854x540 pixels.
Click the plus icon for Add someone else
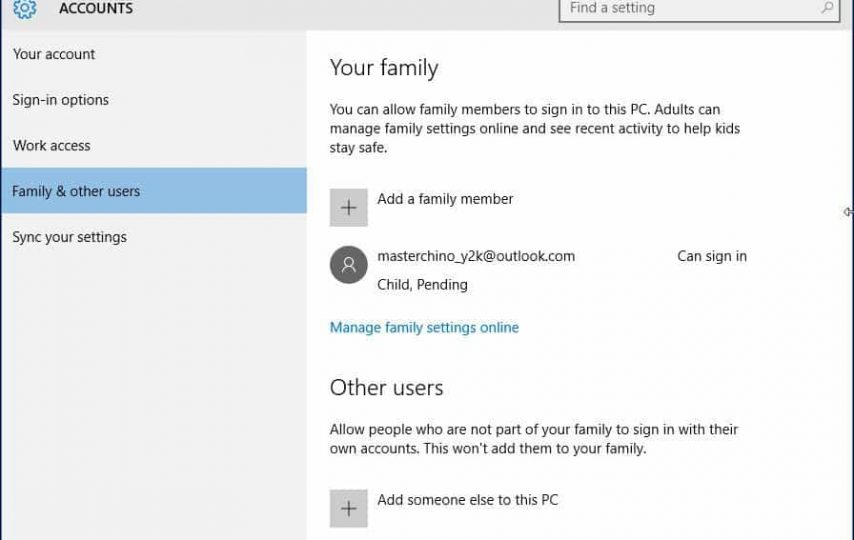[349, 508]
